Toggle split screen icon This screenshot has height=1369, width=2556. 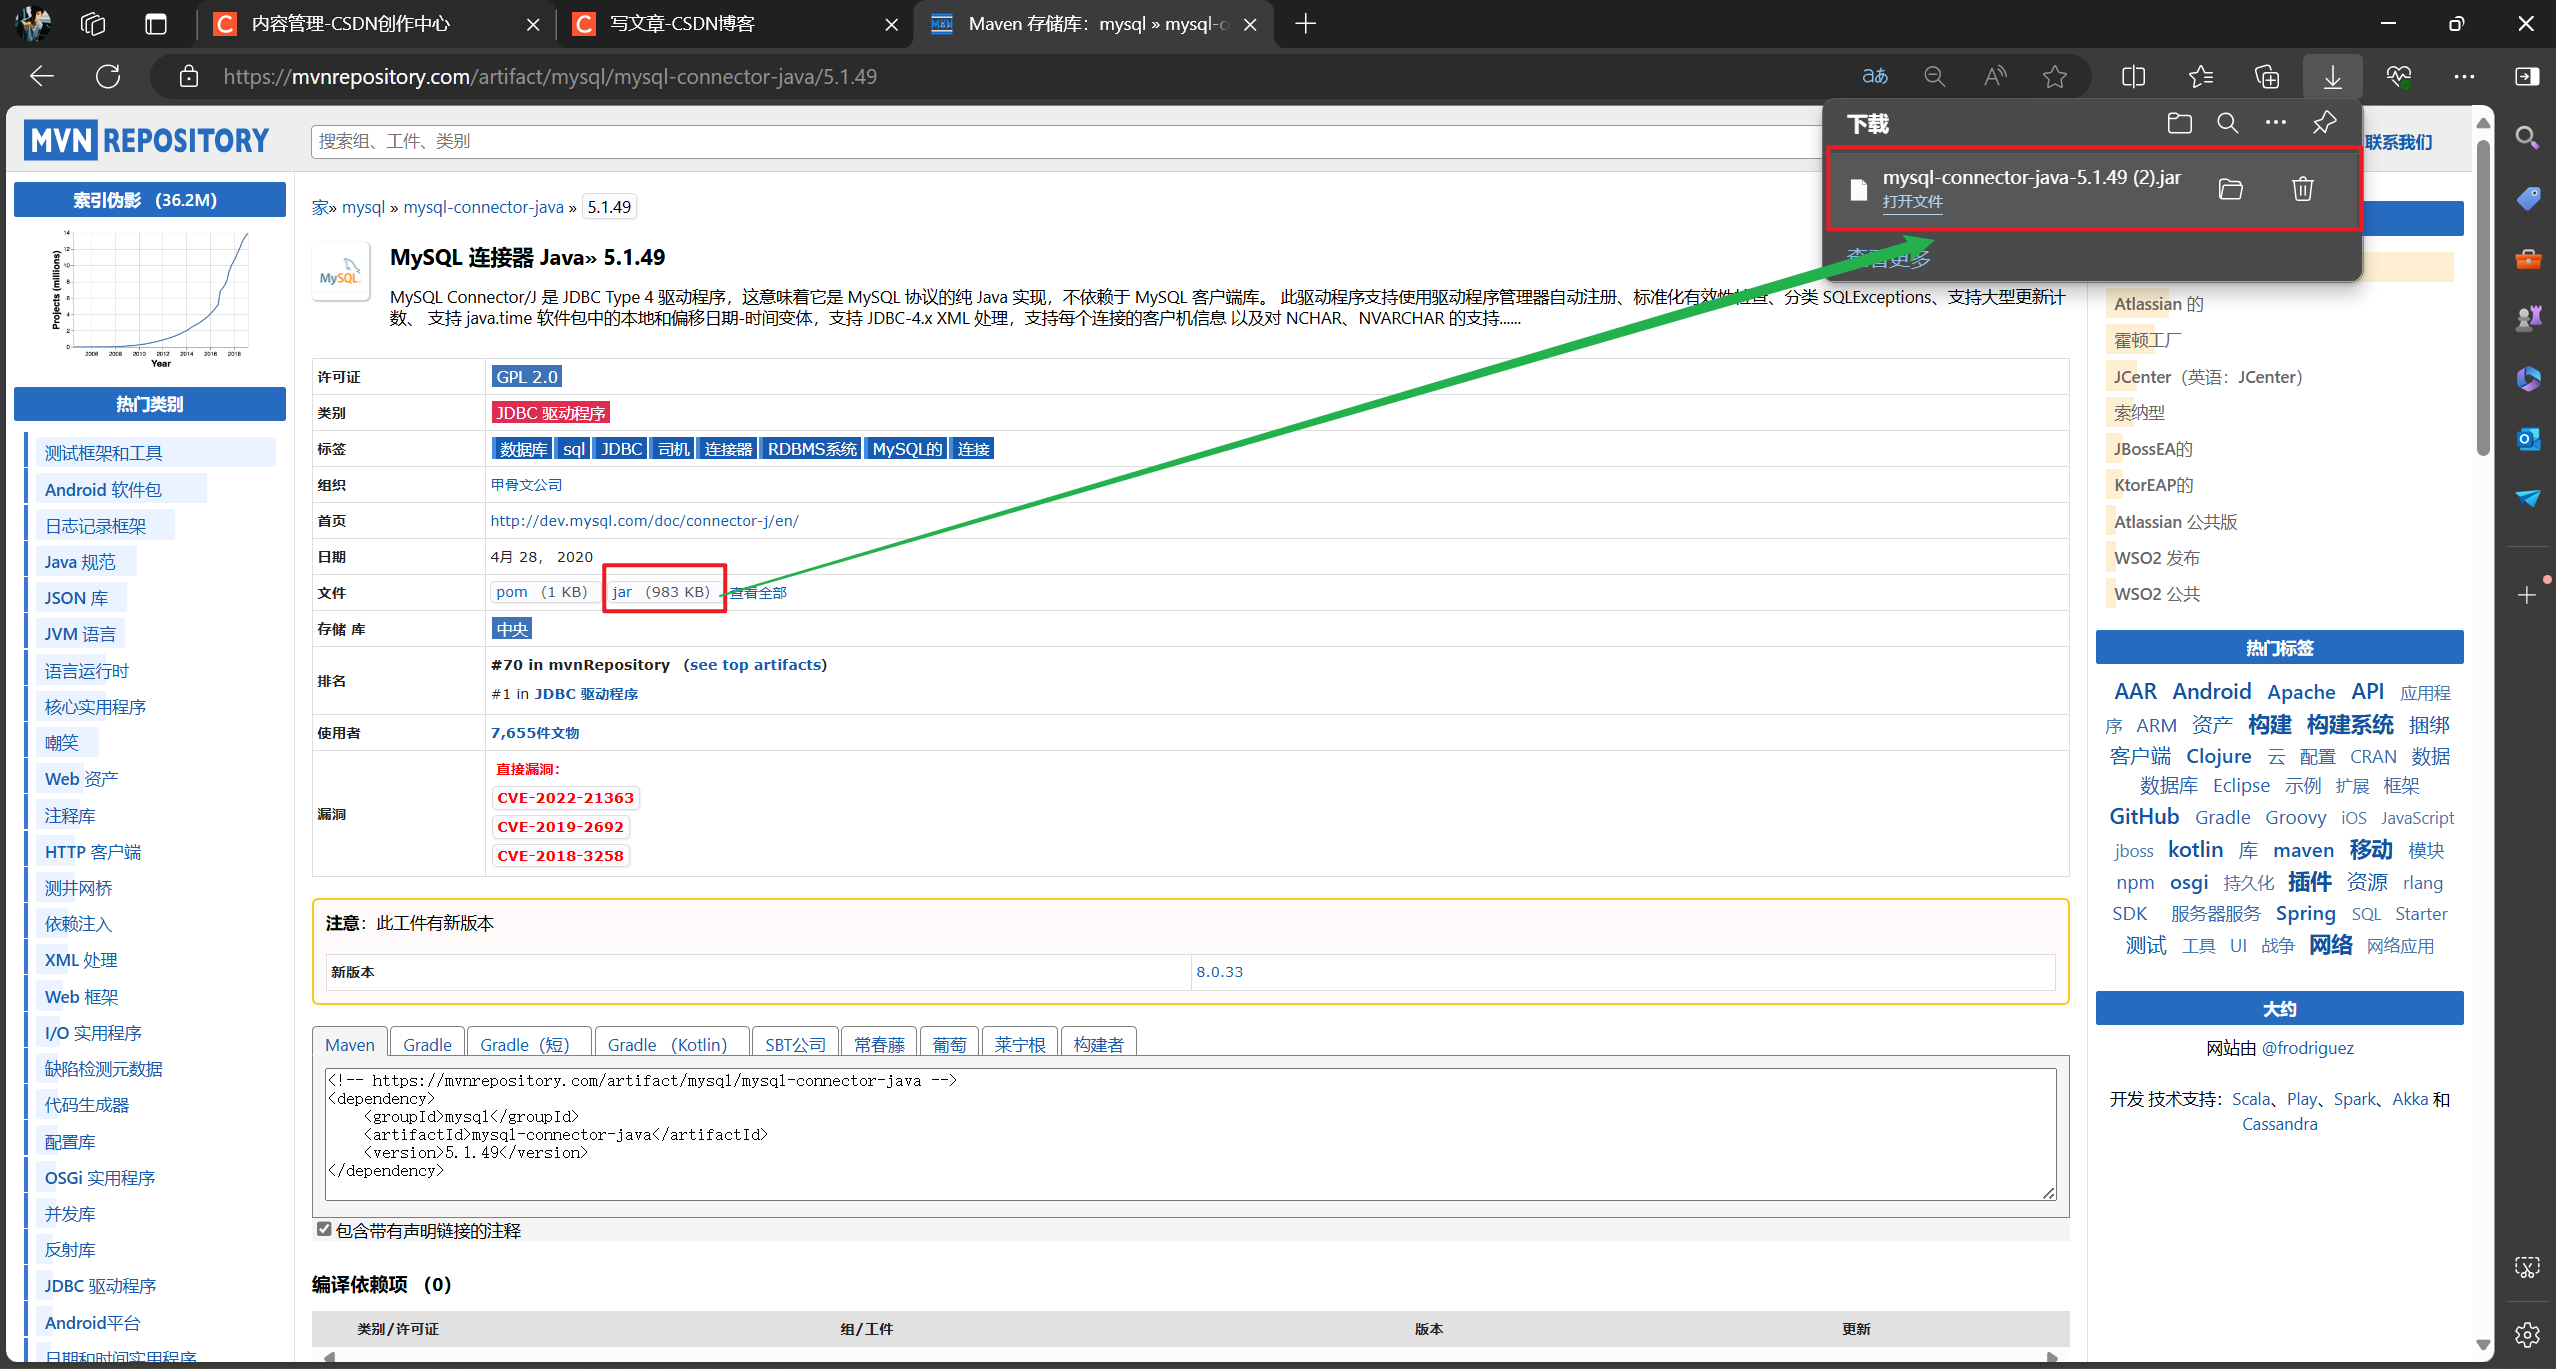click(x=2134, y=76)
